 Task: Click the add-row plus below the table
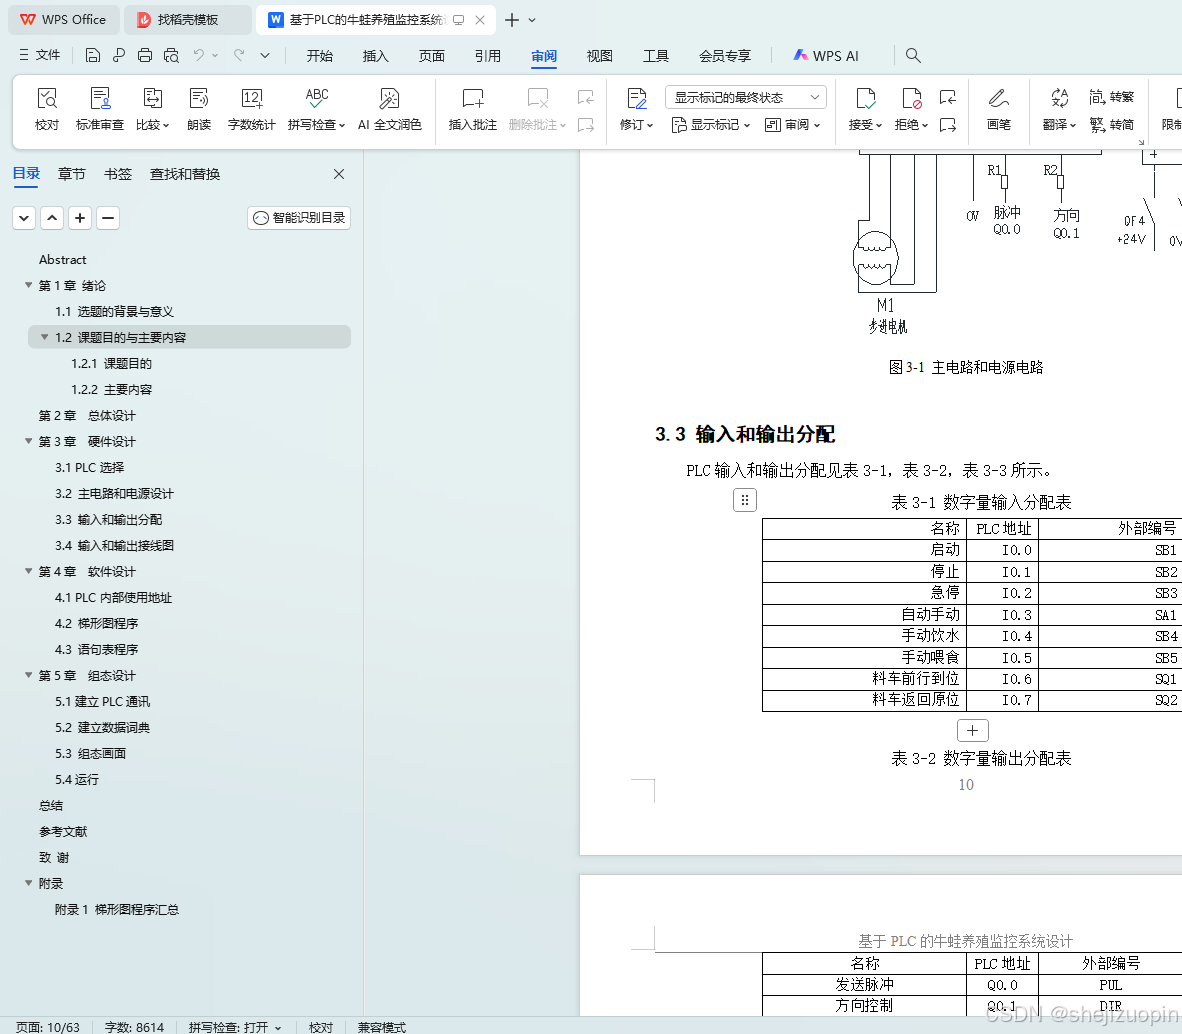click(972, 730)
